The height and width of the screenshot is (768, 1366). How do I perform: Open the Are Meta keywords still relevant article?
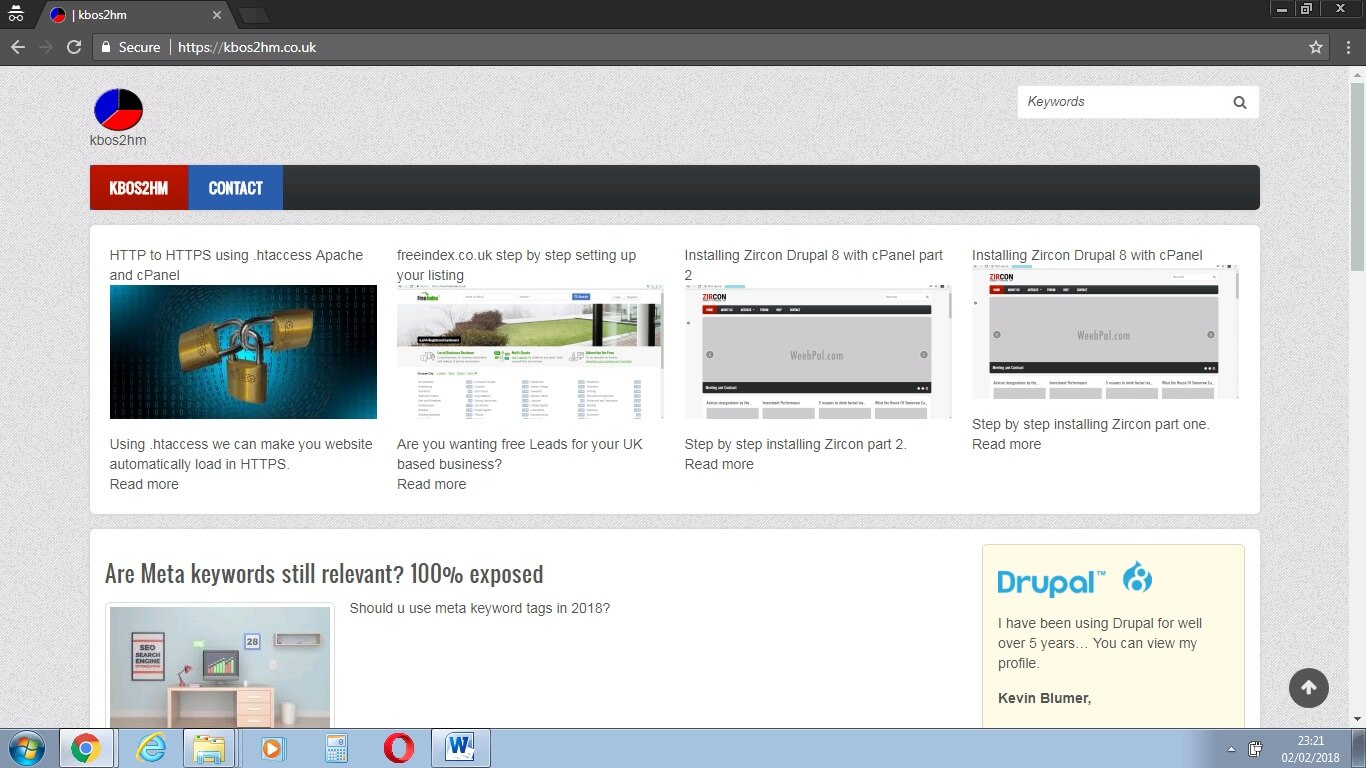coord(324,574)
